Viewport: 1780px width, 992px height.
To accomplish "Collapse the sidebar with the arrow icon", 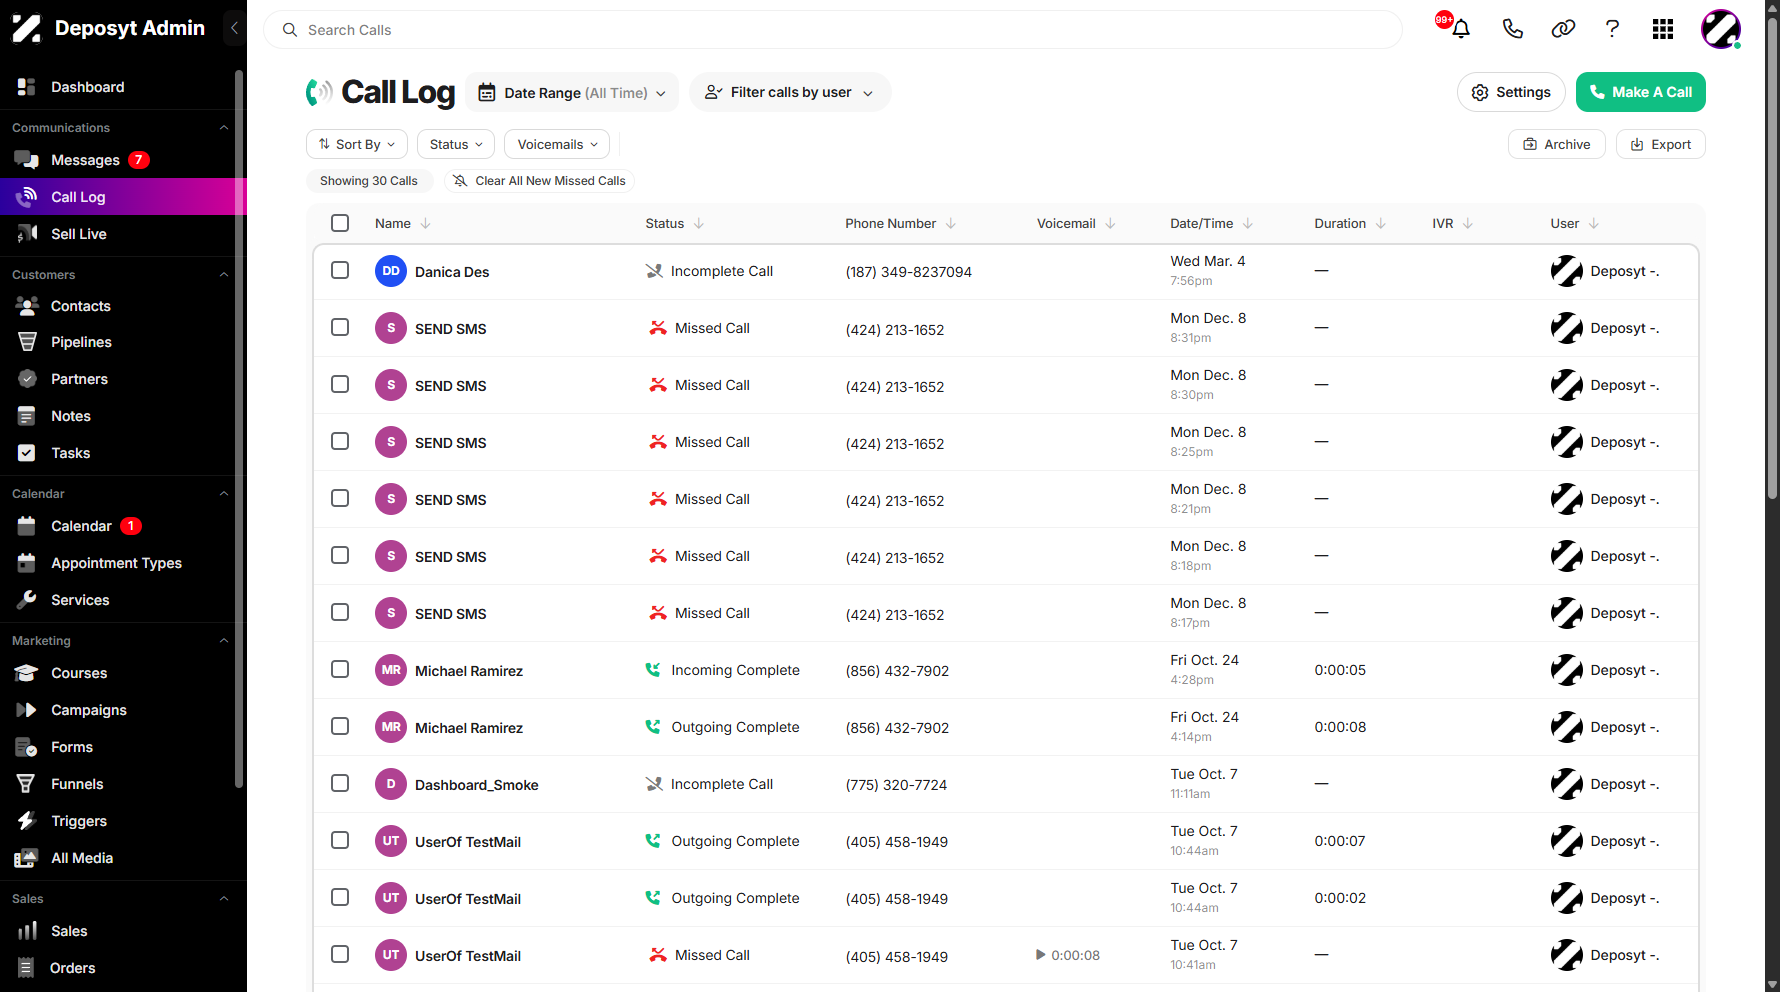I will click(234, 28).
